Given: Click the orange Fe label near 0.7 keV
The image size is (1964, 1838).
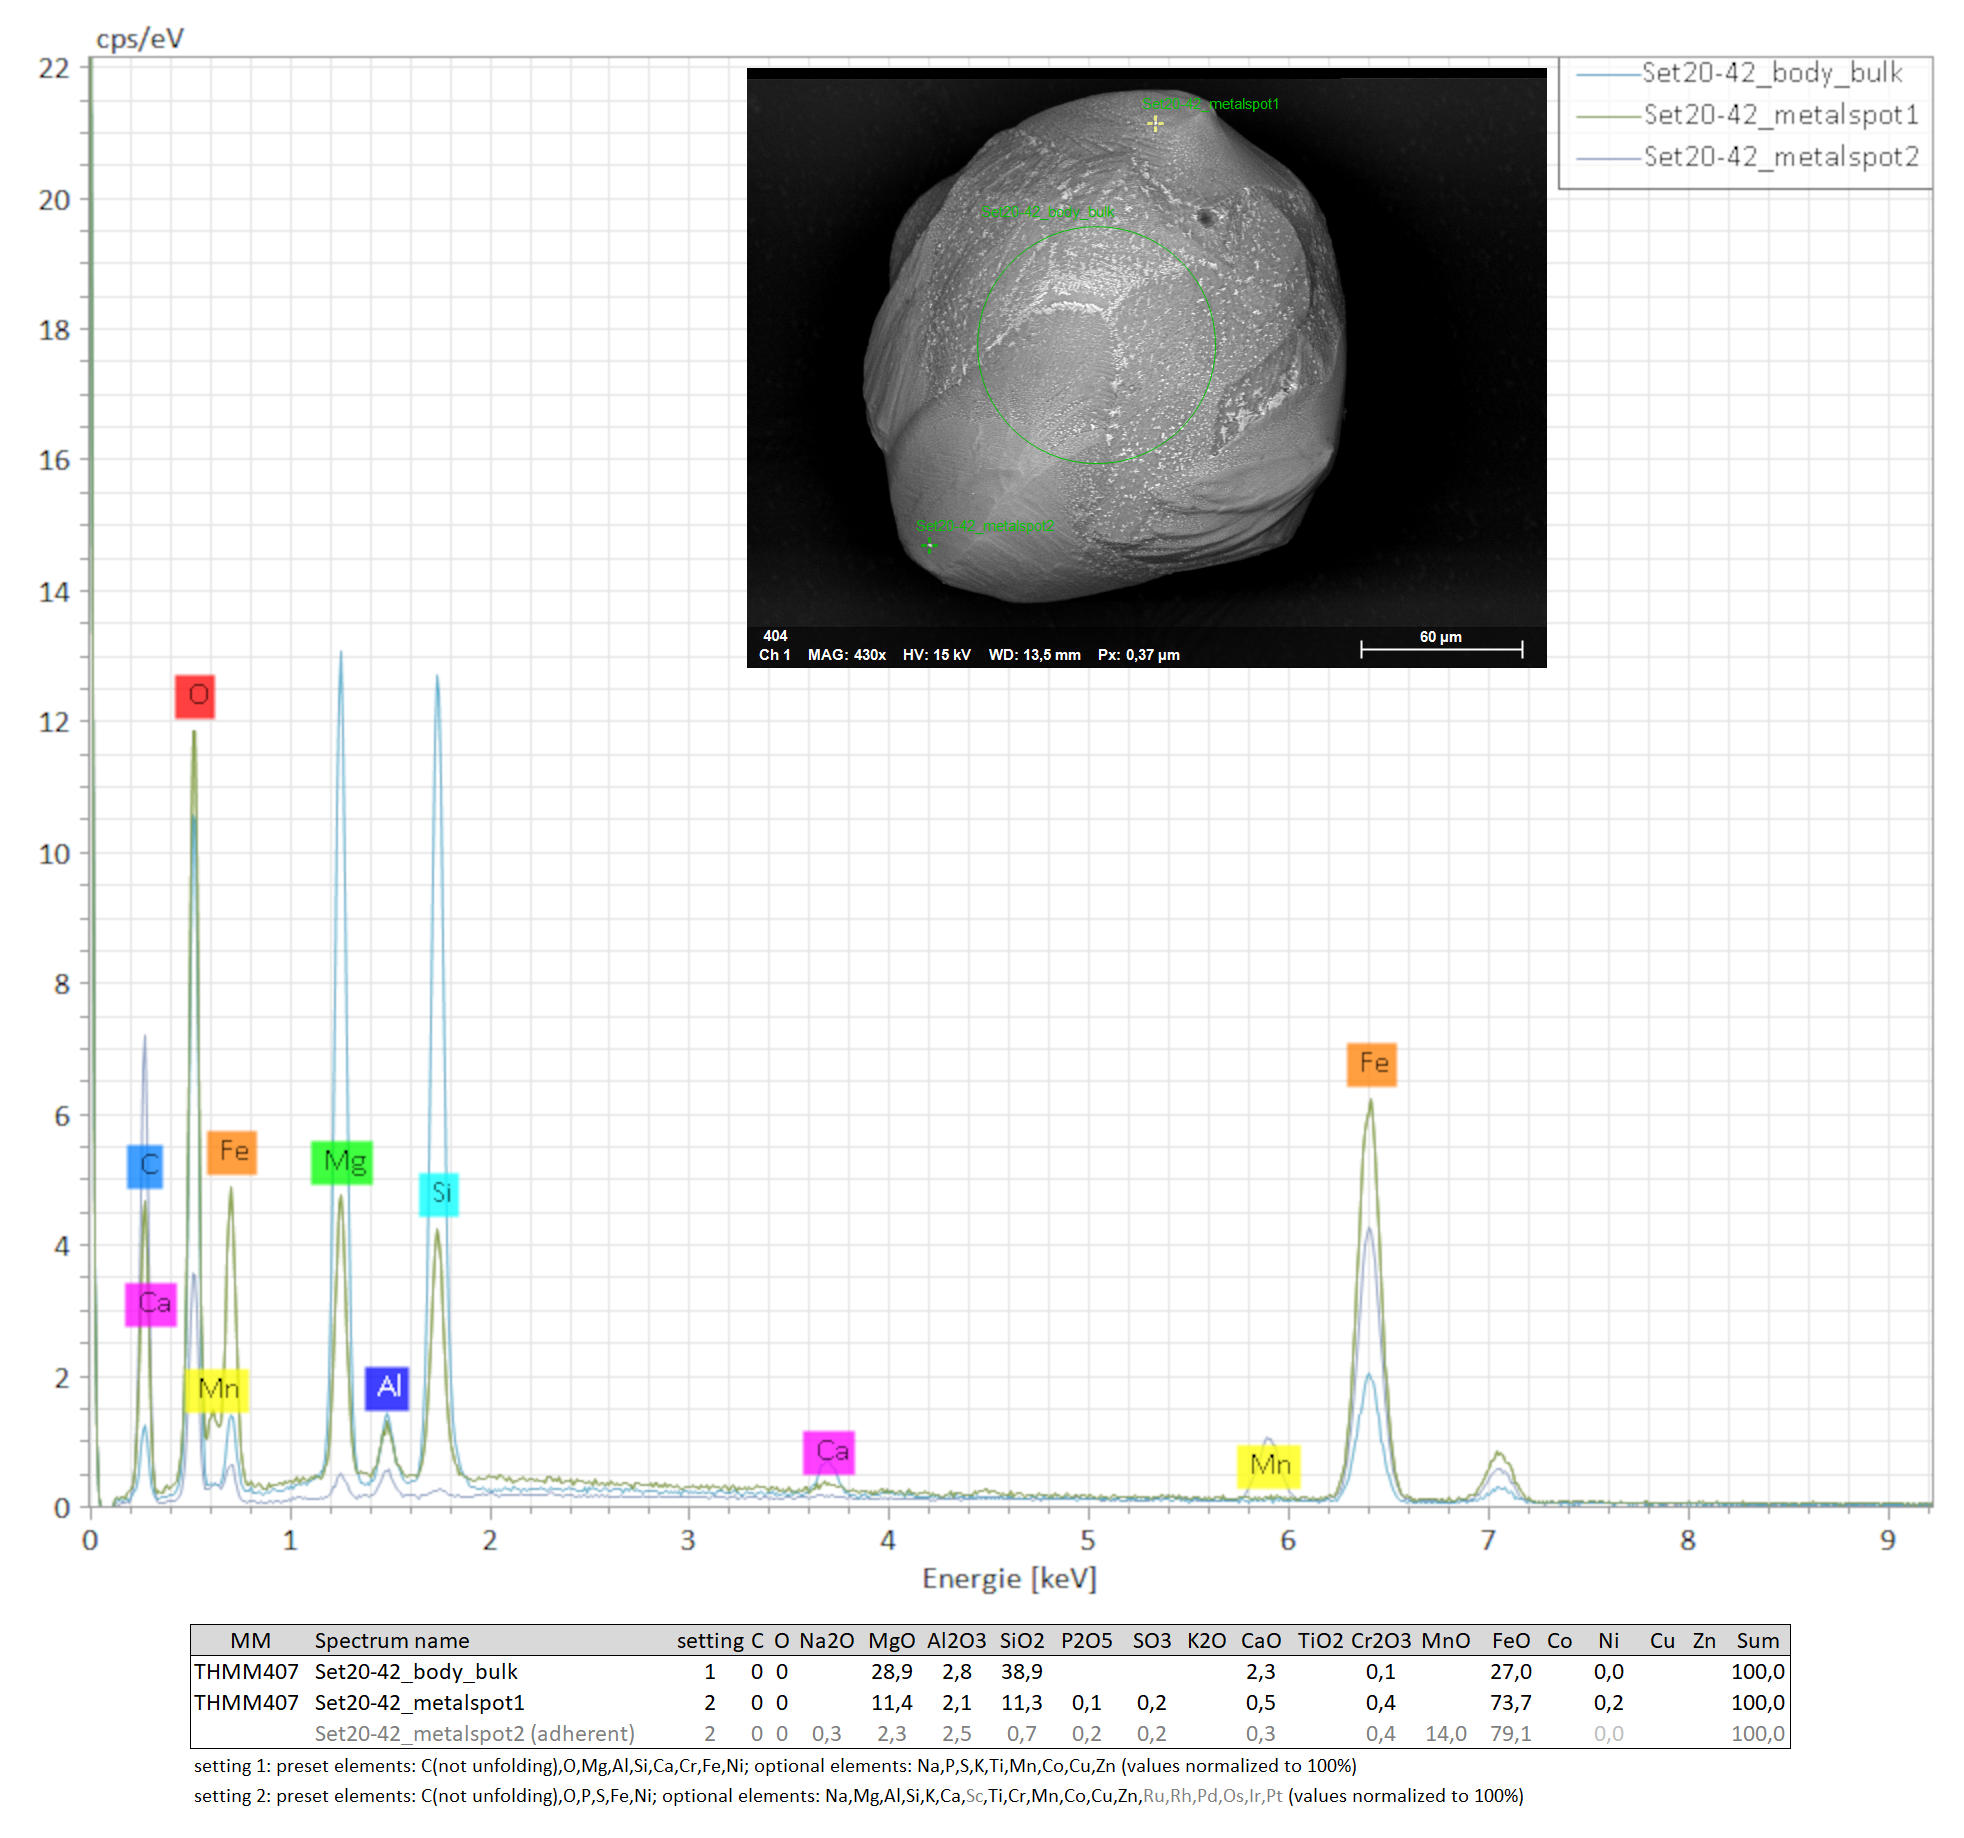Looking at the screenshot, I should tap(232, 1152).
